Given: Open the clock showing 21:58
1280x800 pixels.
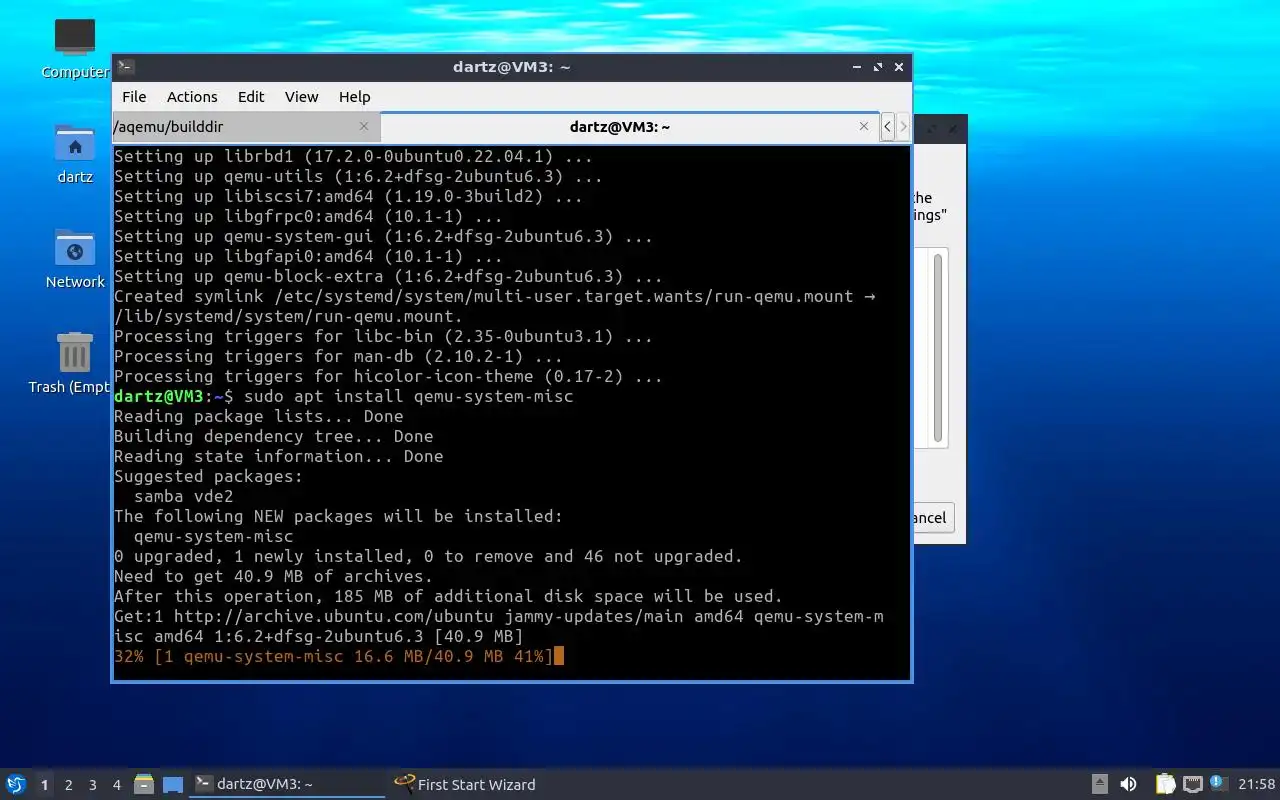Looking at the screenshot, I should click(x=1256, y=785).
